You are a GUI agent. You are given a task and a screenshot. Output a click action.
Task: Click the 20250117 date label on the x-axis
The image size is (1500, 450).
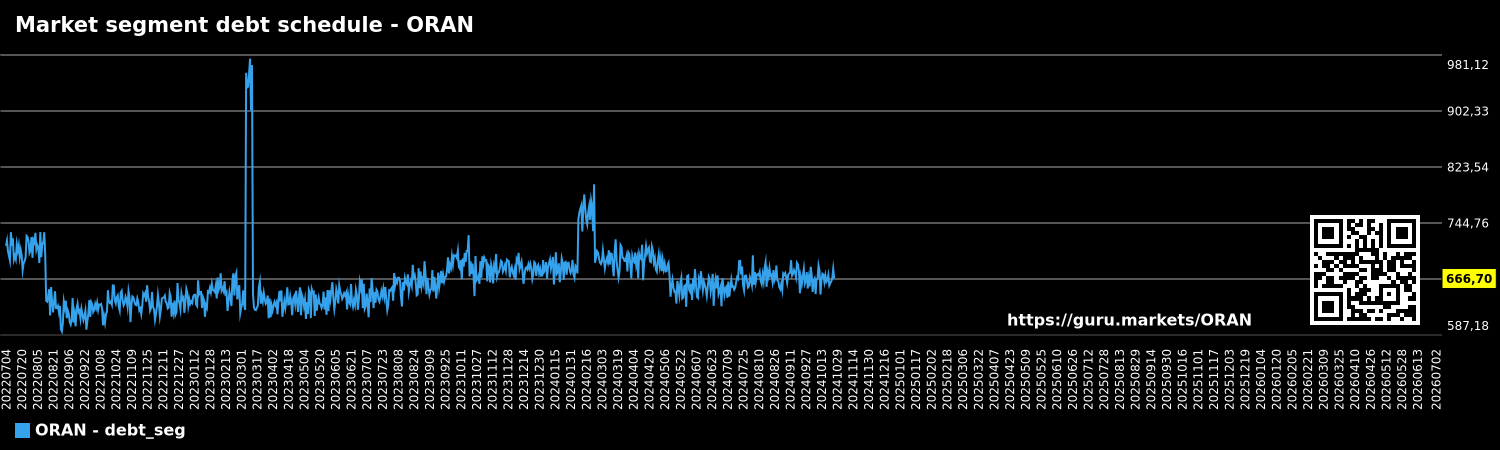916,378
